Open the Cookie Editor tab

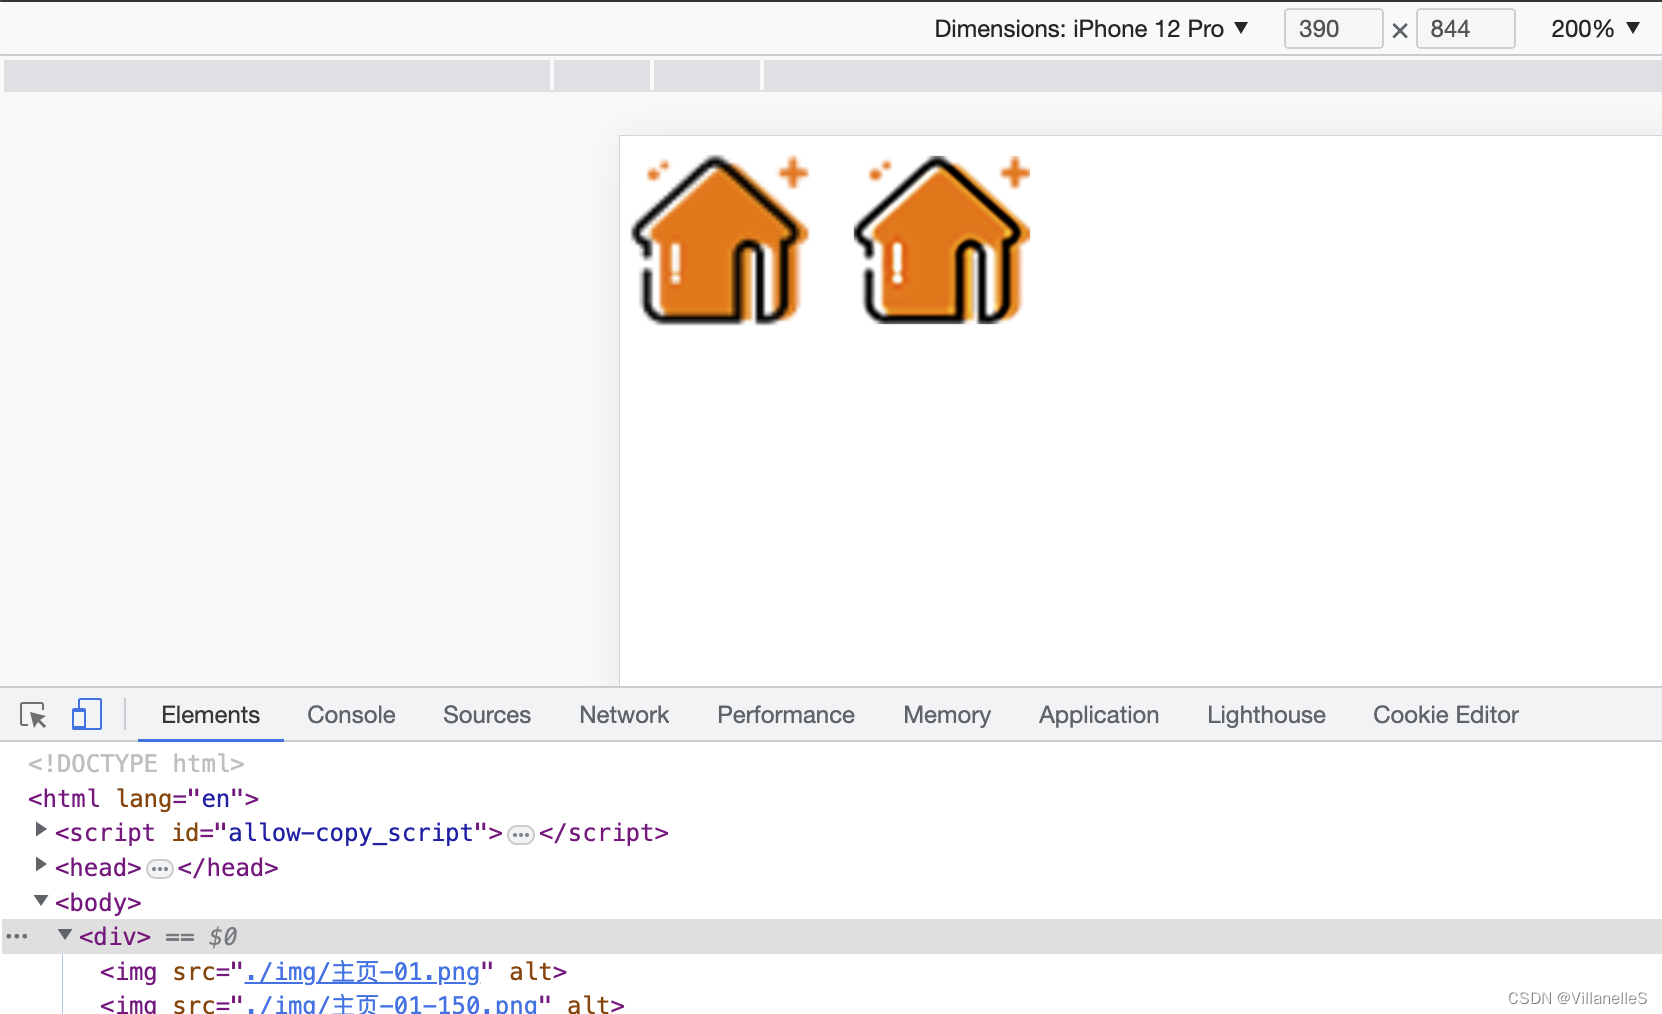1446,715
